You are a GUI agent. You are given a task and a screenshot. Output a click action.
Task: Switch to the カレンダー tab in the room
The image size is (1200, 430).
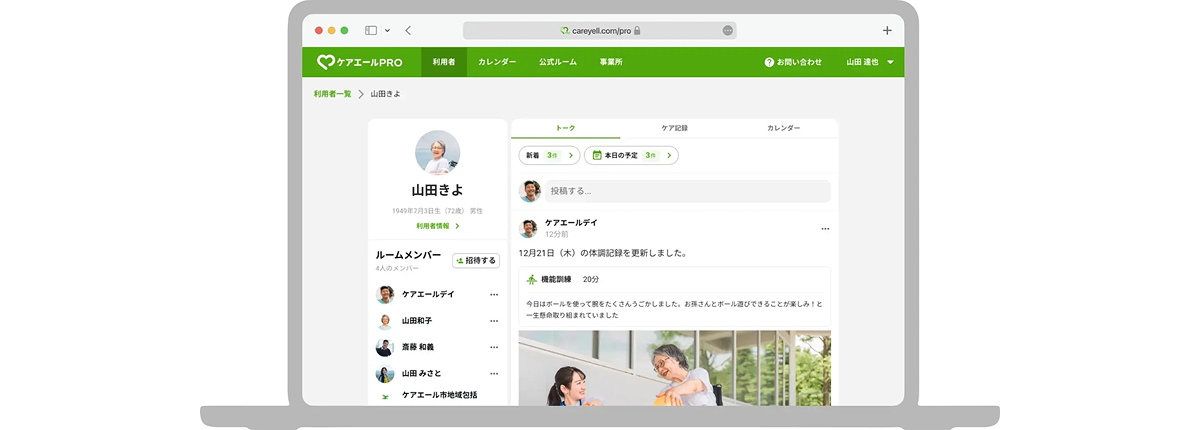tap(783, 129)
